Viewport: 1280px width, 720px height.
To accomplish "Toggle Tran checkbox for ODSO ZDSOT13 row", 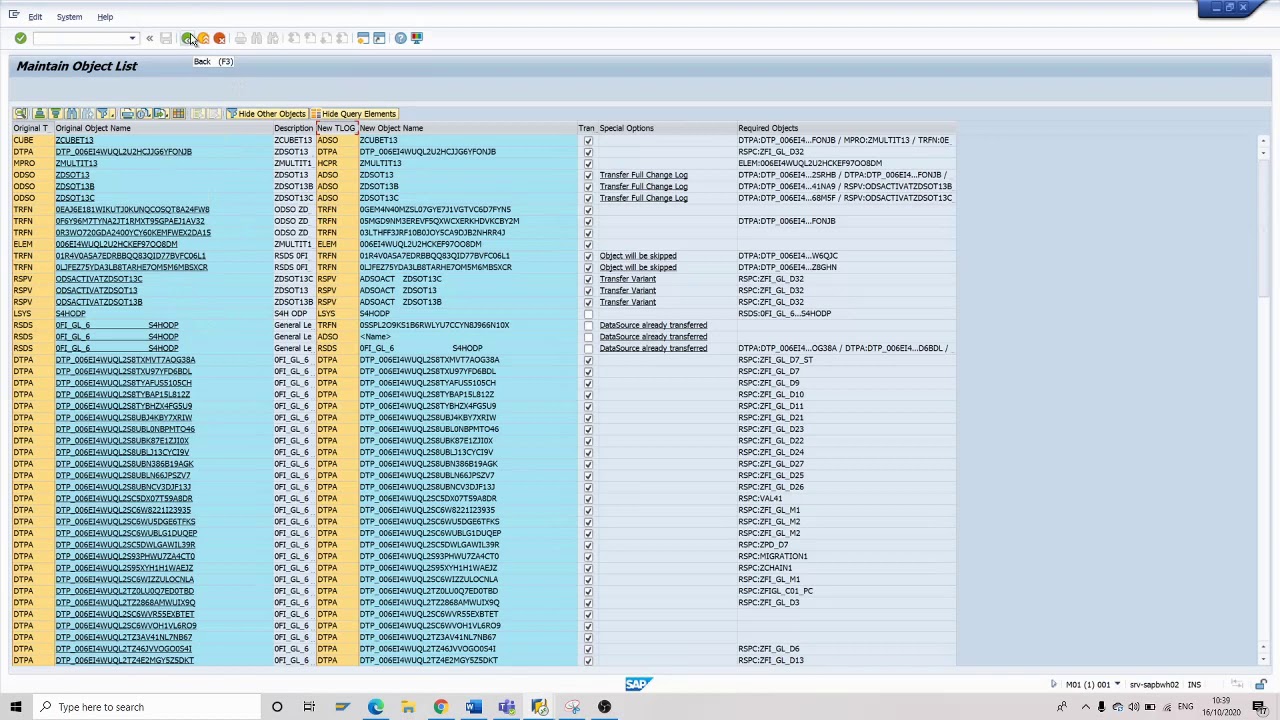I will (588, 175).
